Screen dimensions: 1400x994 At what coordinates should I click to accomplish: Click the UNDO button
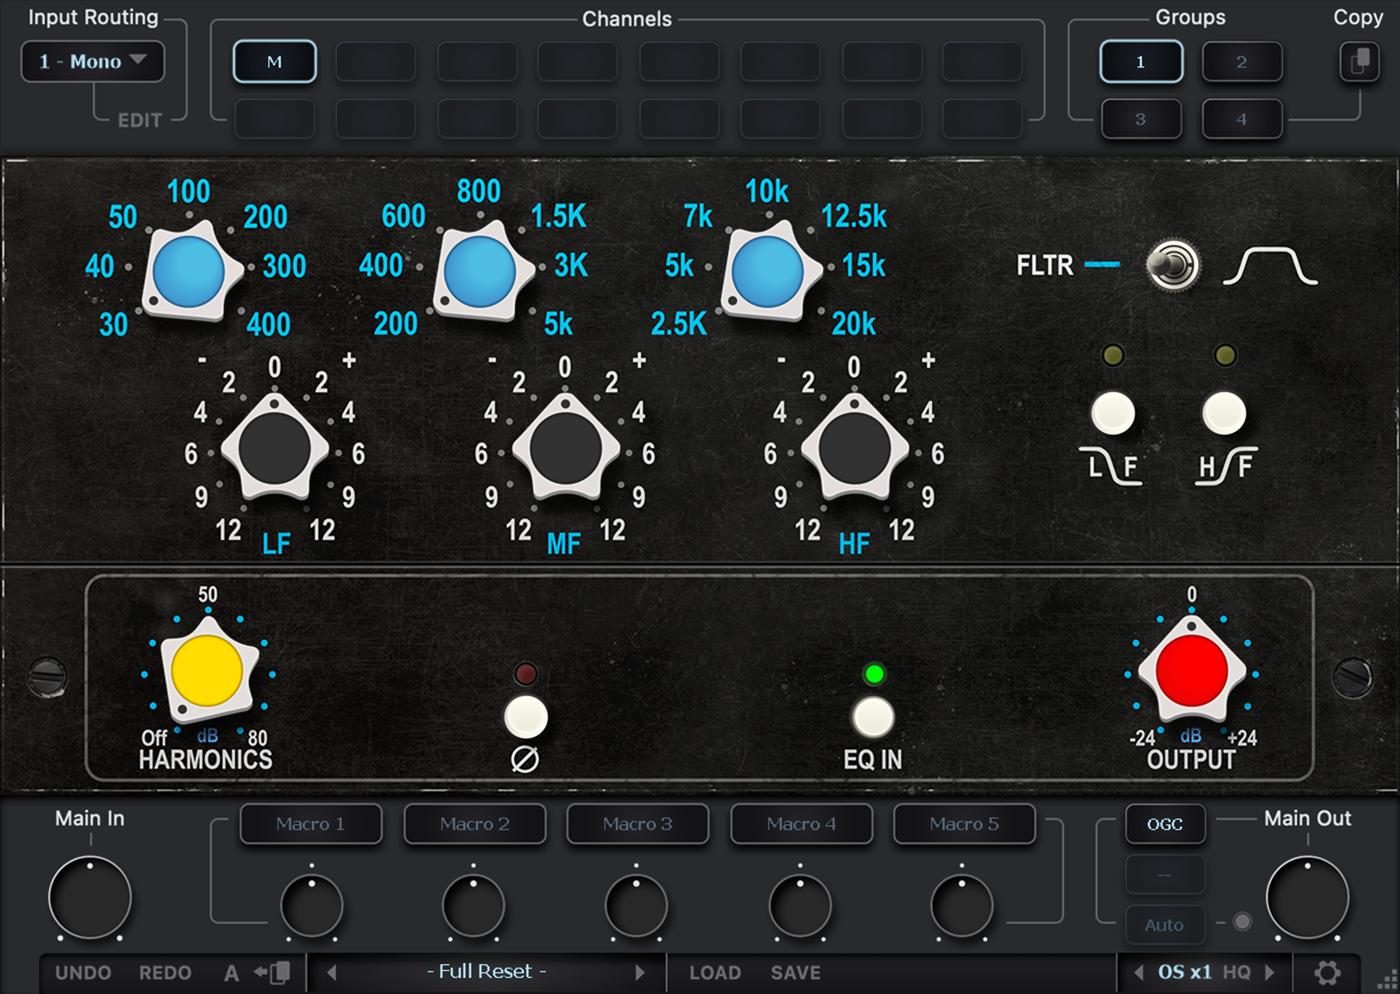tap(83, 972)
